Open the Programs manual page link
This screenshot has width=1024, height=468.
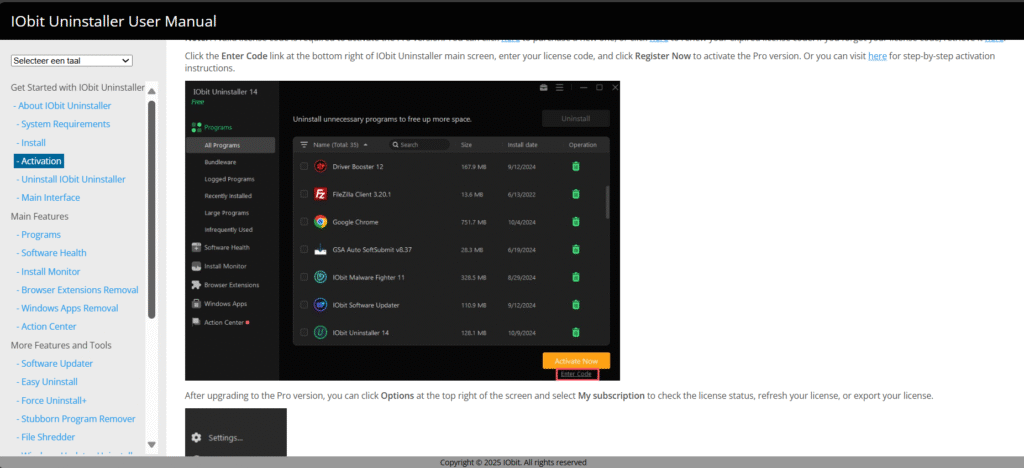pyautogui.click(x=39, y=234)
